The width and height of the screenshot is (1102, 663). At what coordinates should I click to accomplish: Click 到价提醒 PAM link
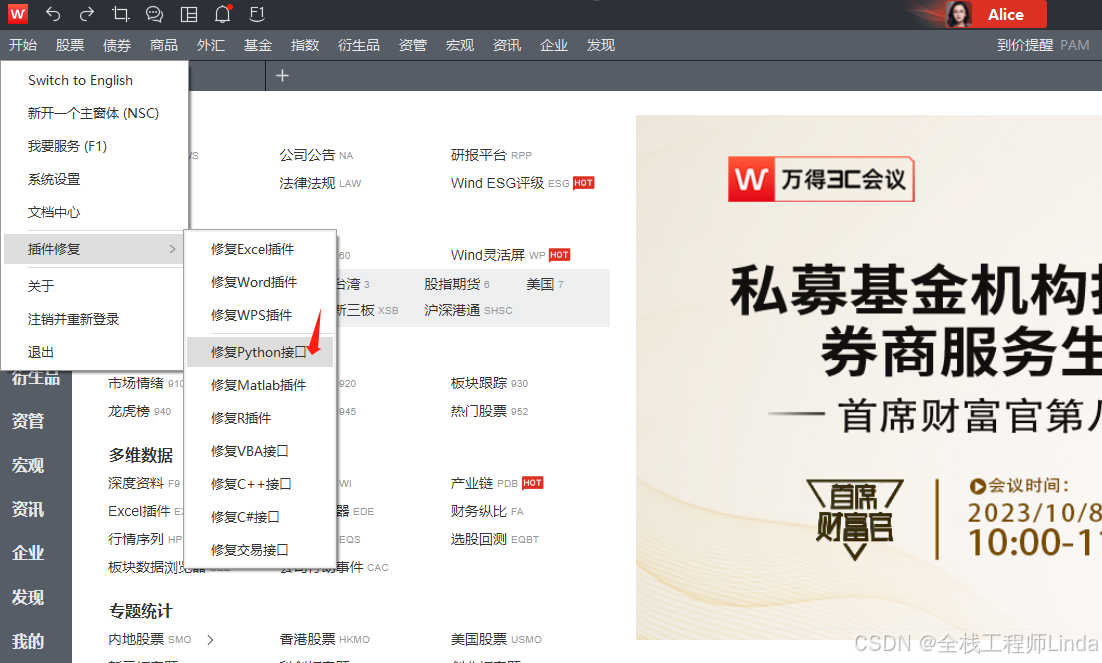pyautogui.click(x=1043, y=45)
